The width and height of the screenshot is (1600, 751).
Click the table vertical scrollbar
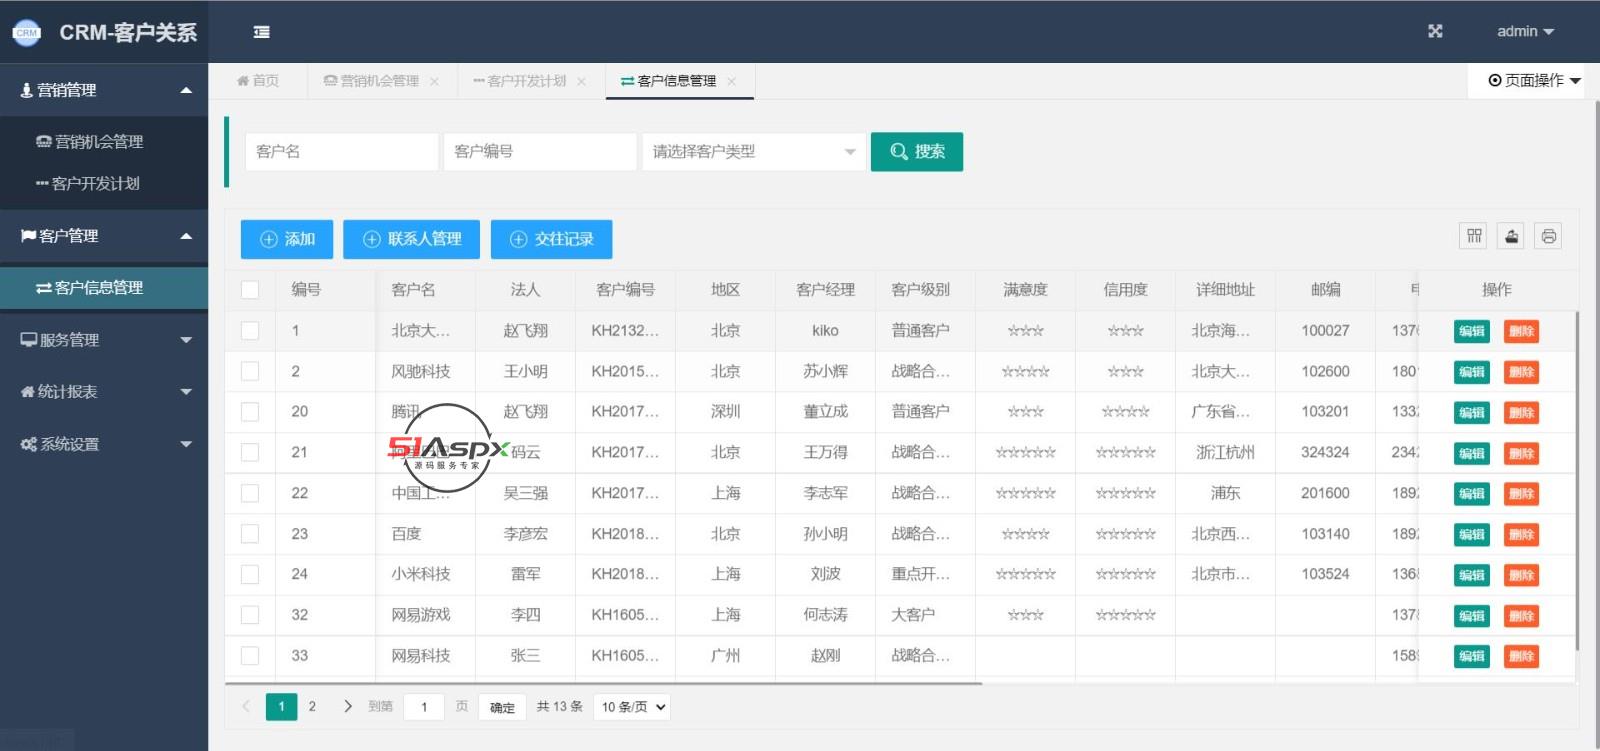click(1577, 480)
